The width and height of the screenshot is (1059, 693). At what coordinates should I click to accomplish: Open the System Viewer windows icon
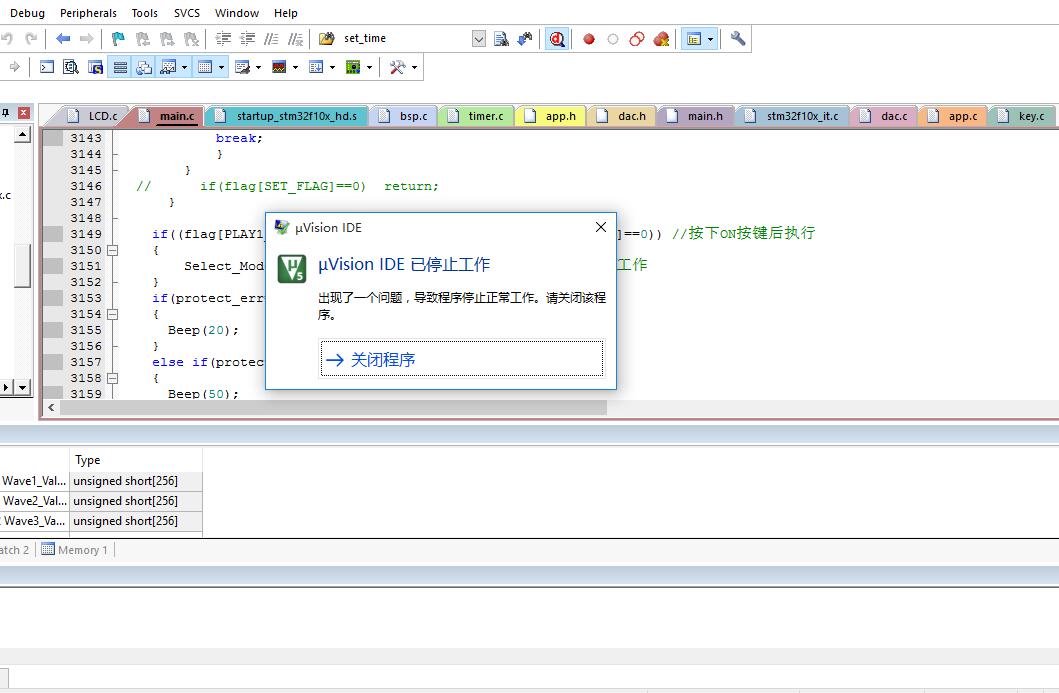tap(353, 67)
